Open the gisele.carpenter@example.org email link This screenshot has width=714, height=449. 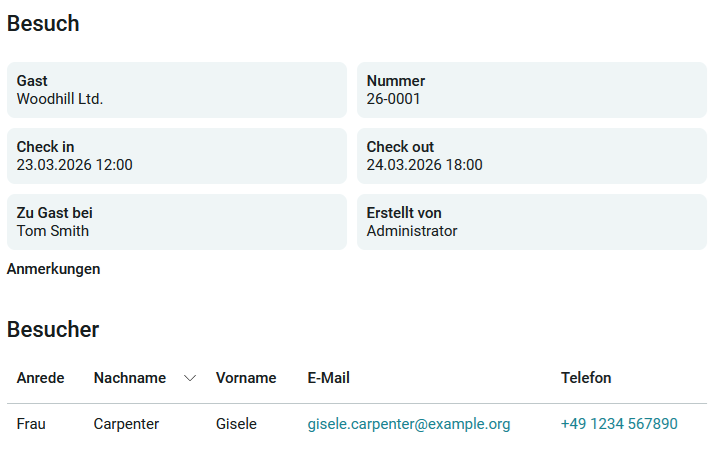409,424
